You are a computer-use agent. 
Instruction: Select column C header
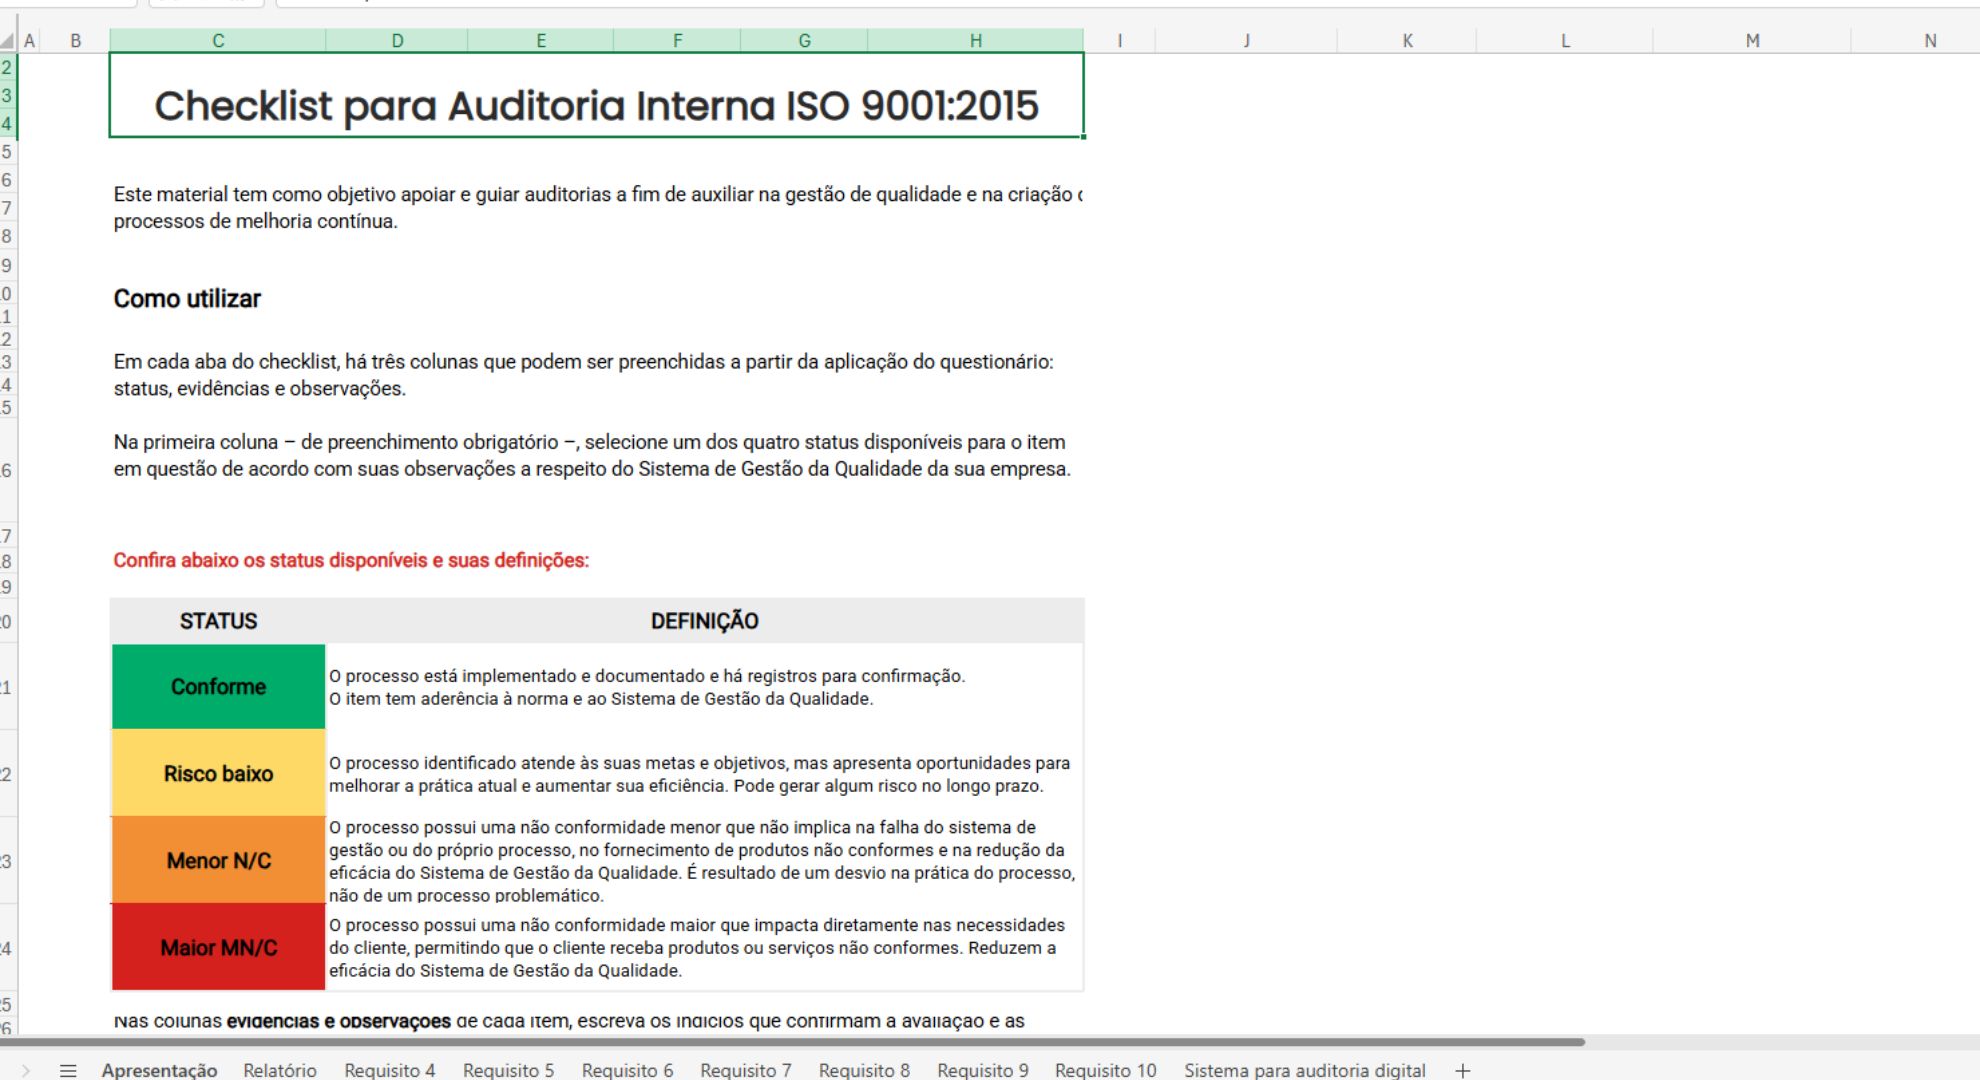[x=218, y=41]
